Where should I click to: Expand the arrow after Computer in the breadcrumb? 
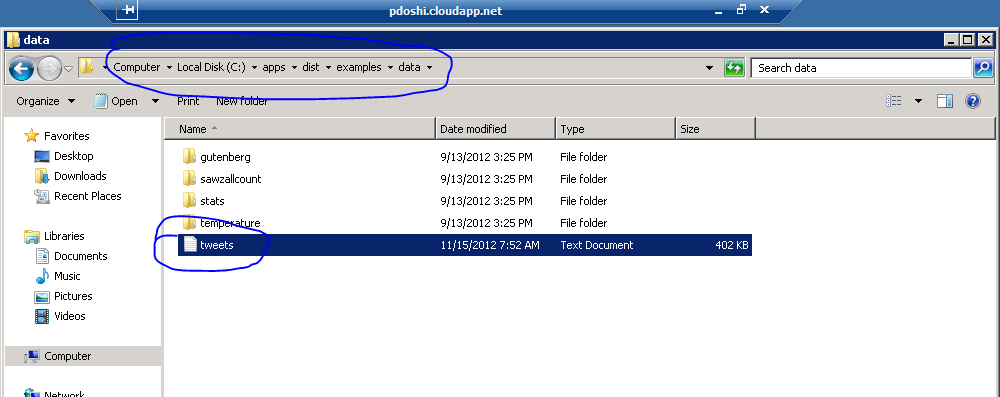(x=169, y=68)
